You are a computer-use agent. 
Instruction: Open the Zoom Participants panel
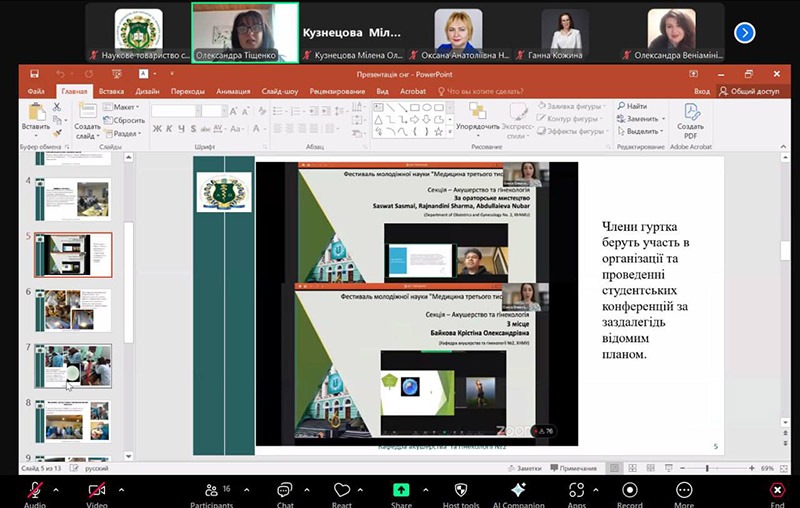(211, 490)
